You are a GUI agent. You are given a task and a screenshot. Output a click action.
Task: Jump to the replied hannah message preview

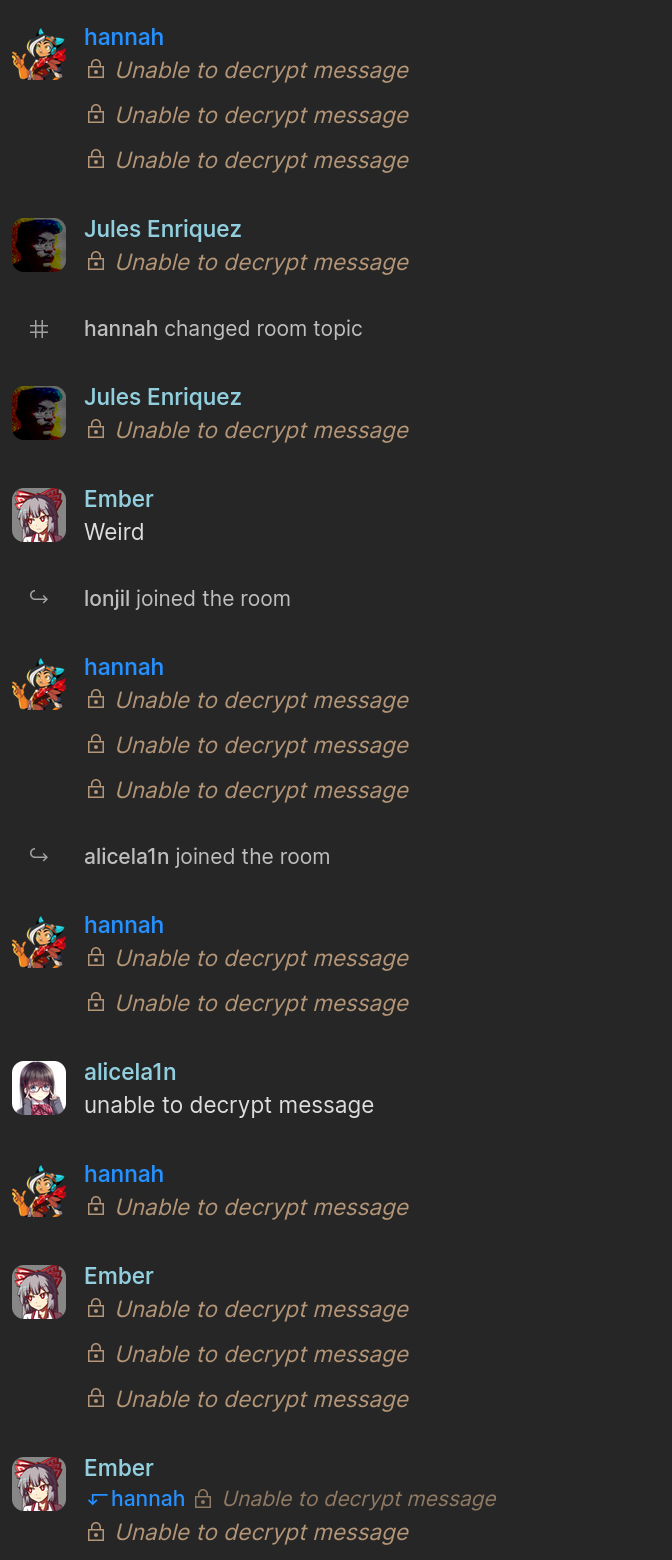click(292, 1498)
